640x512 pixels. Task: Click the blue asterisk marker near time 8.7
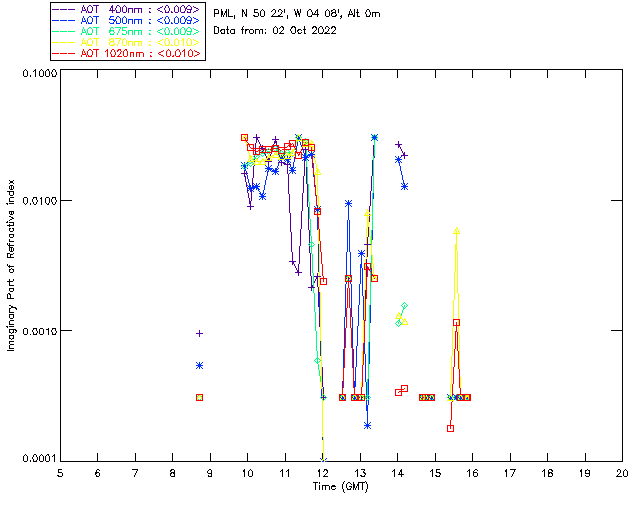pyautogui.click(x=200, y=366)
